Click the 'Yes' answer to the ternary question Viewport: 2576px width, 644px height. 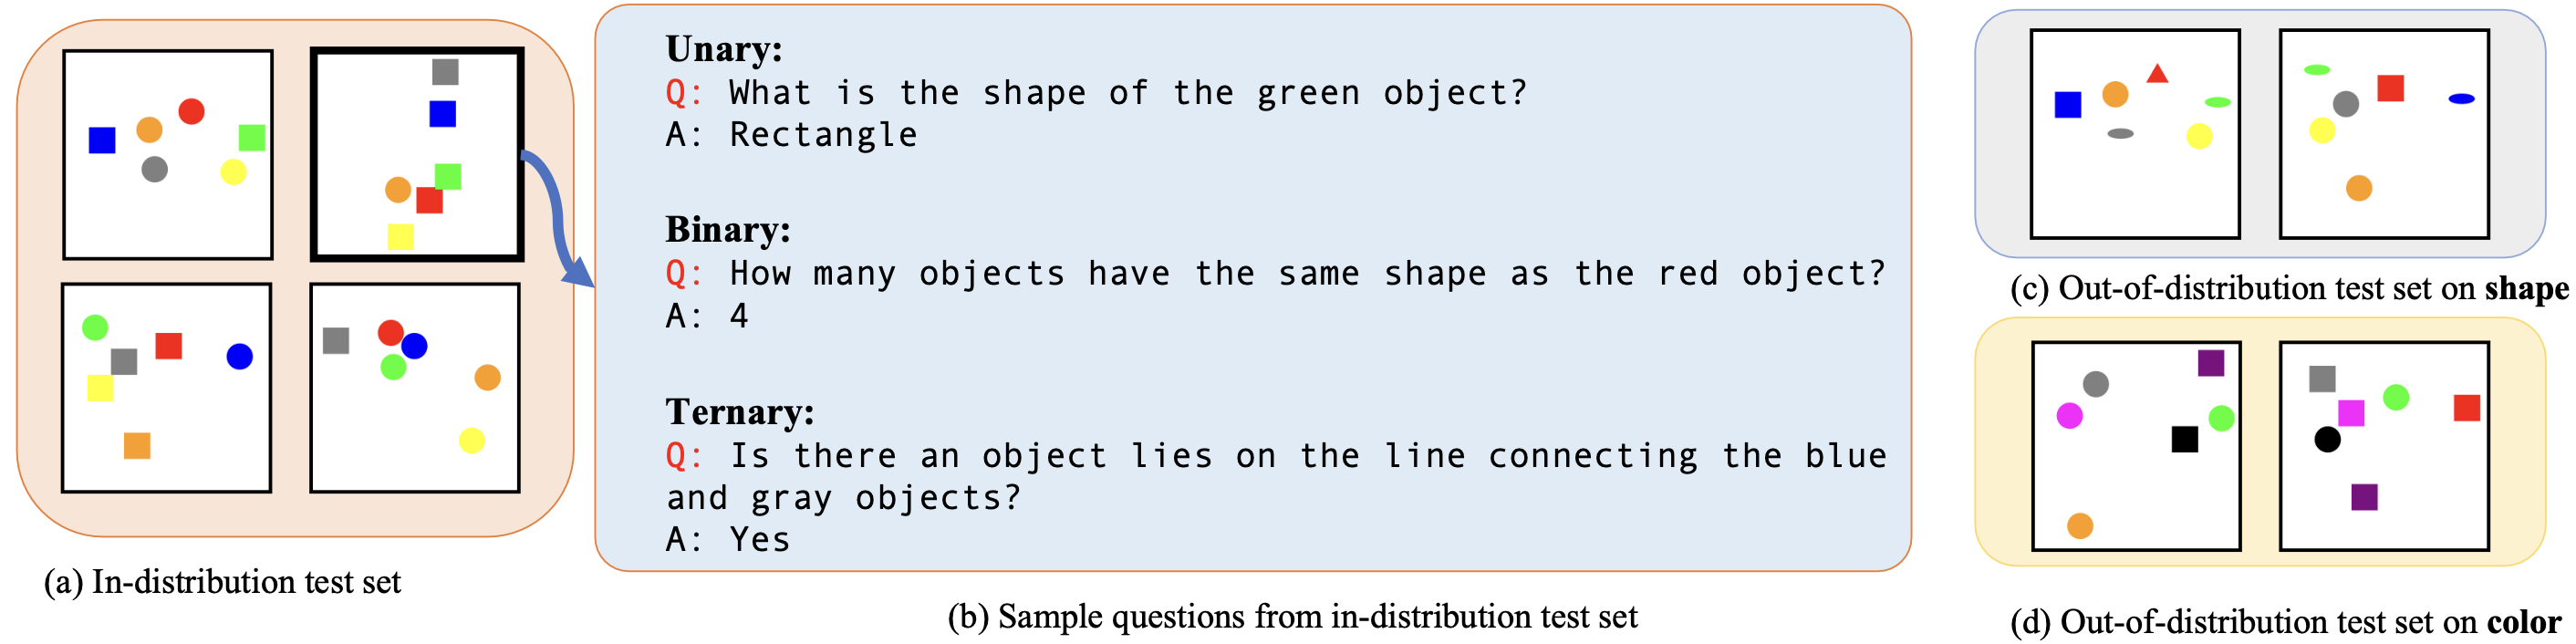pyautogui.click(x=760, y=540)
